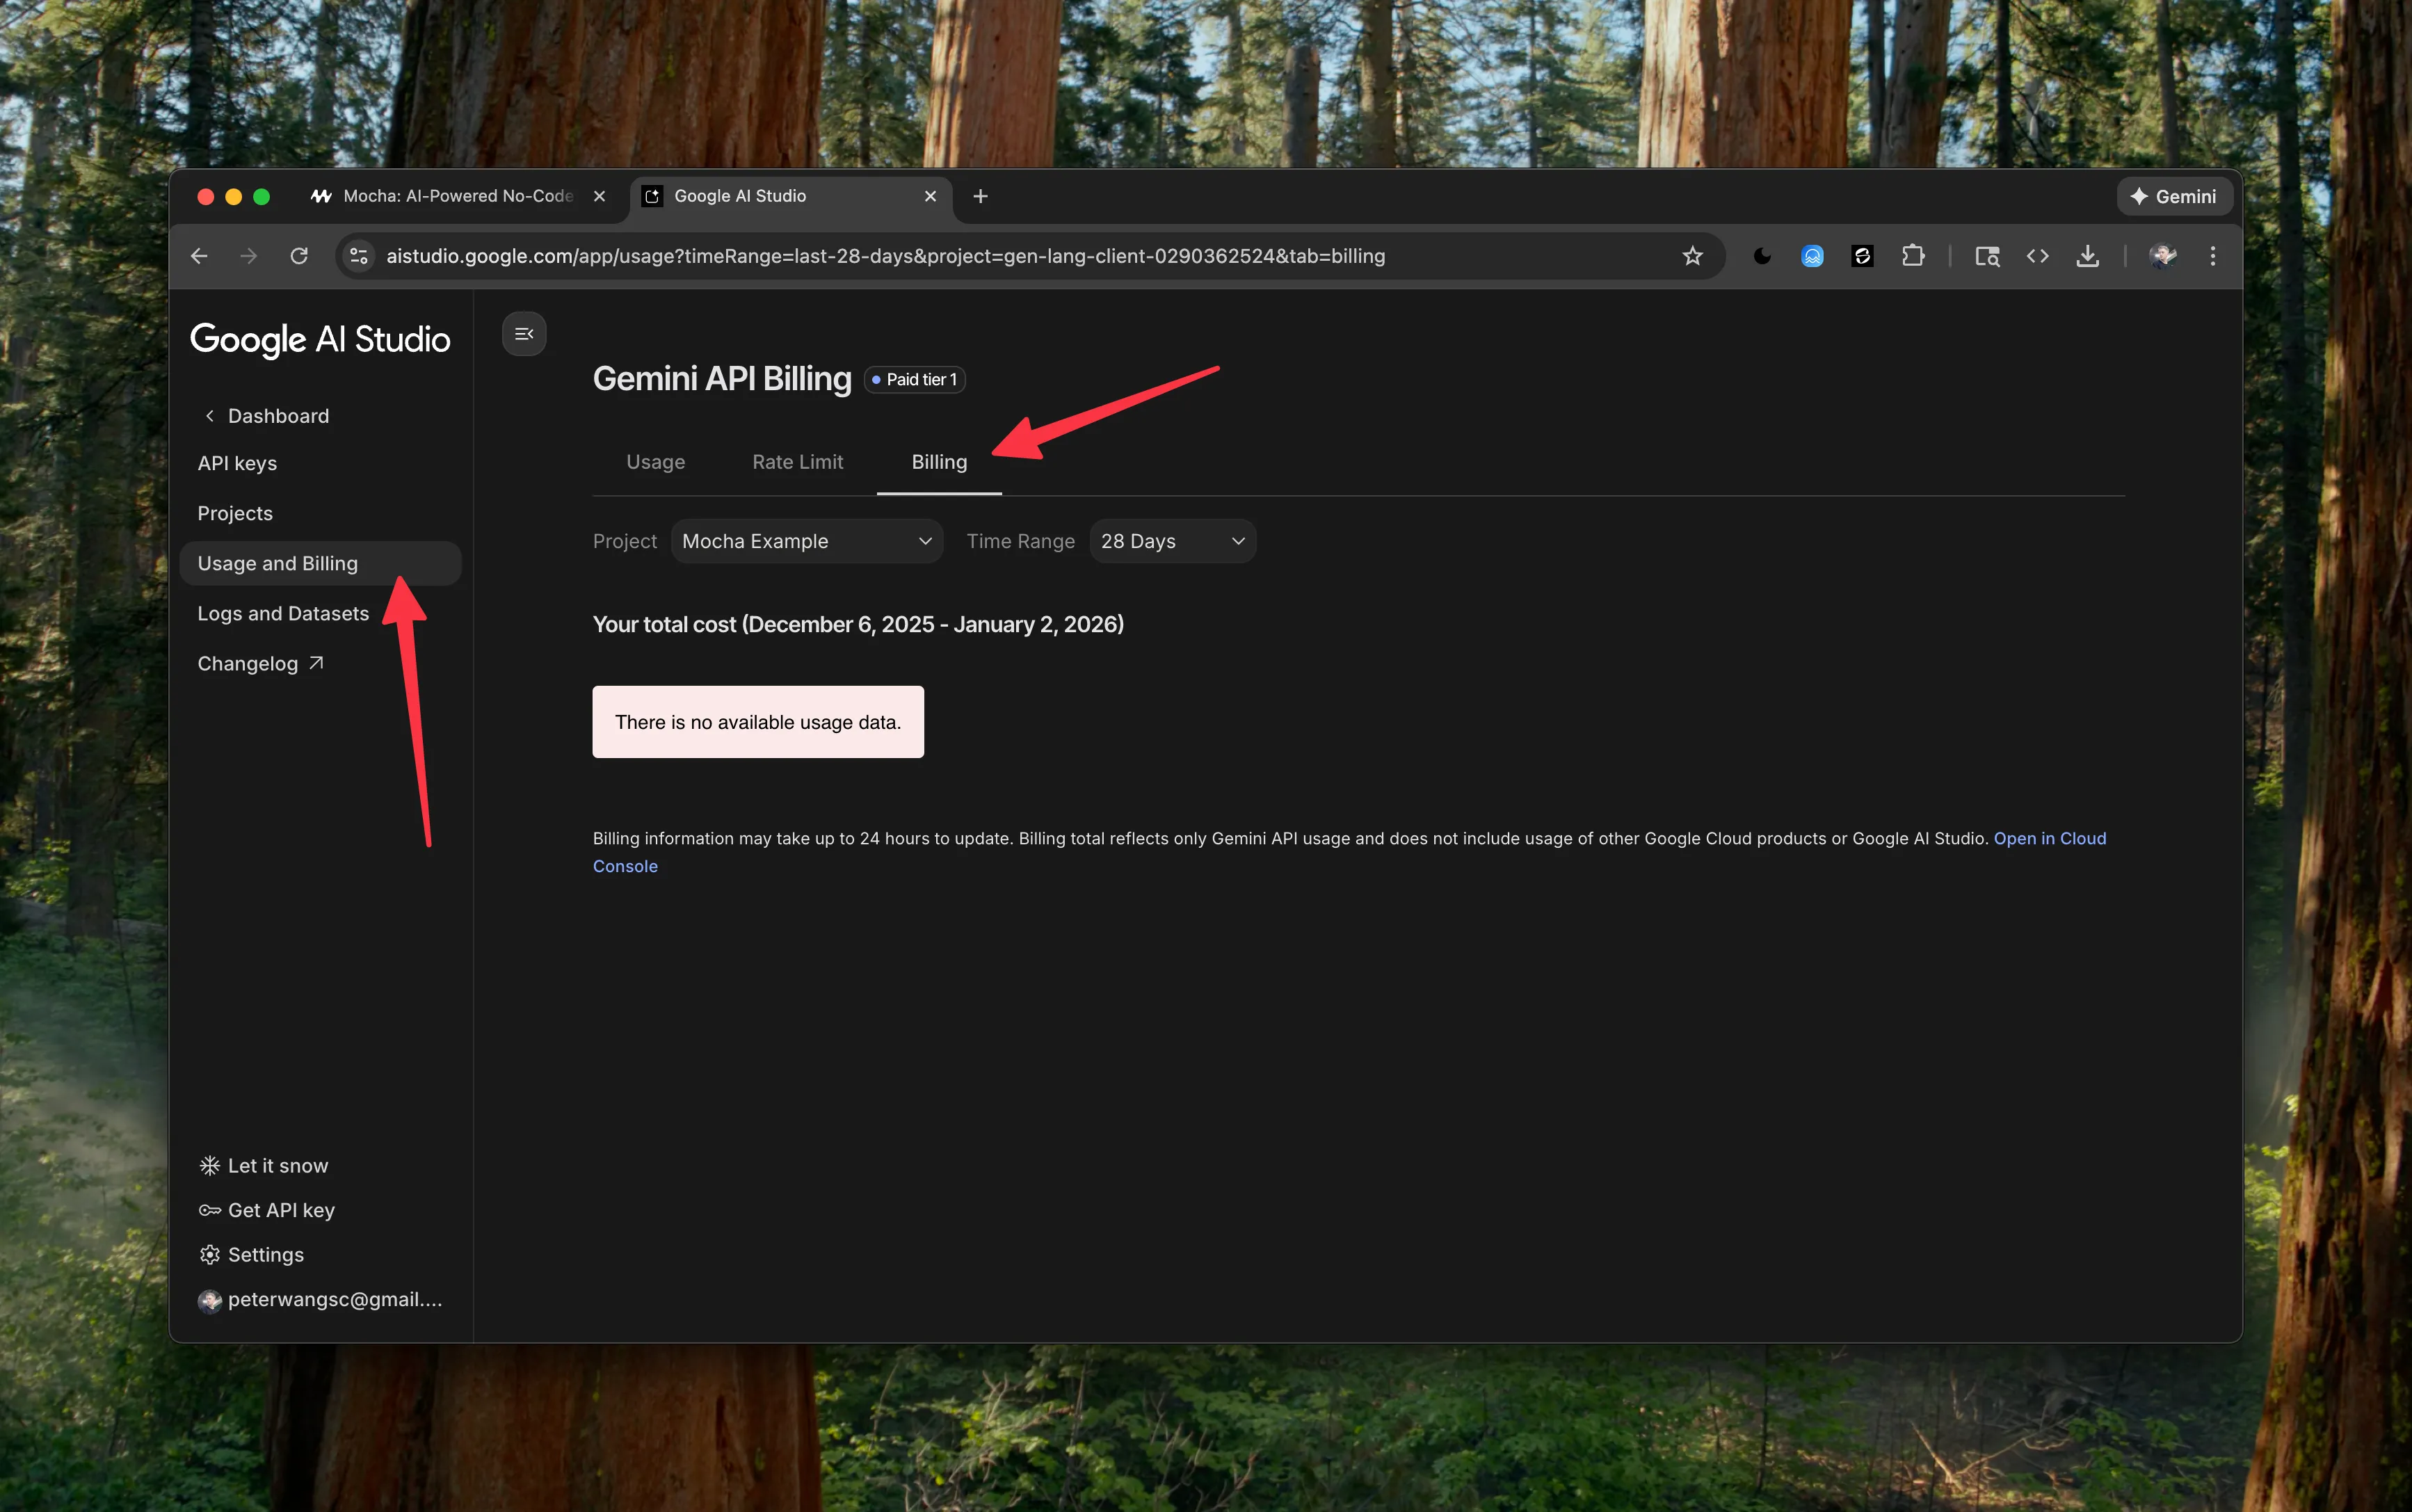Viewport: 2412px width, 1512px height.
Task: Click the downloads icon in browser toolbar
Action: 2087,256
